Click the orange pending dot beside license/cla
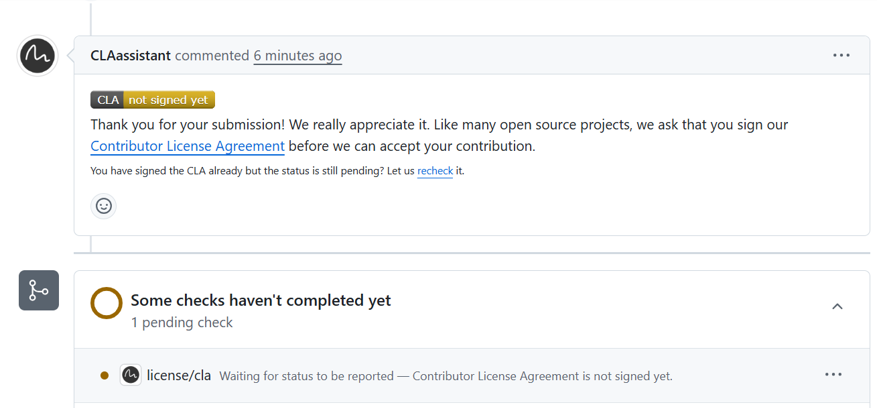Image resolution: width=877 pixels, height=408 pixels. coord(104,376)
